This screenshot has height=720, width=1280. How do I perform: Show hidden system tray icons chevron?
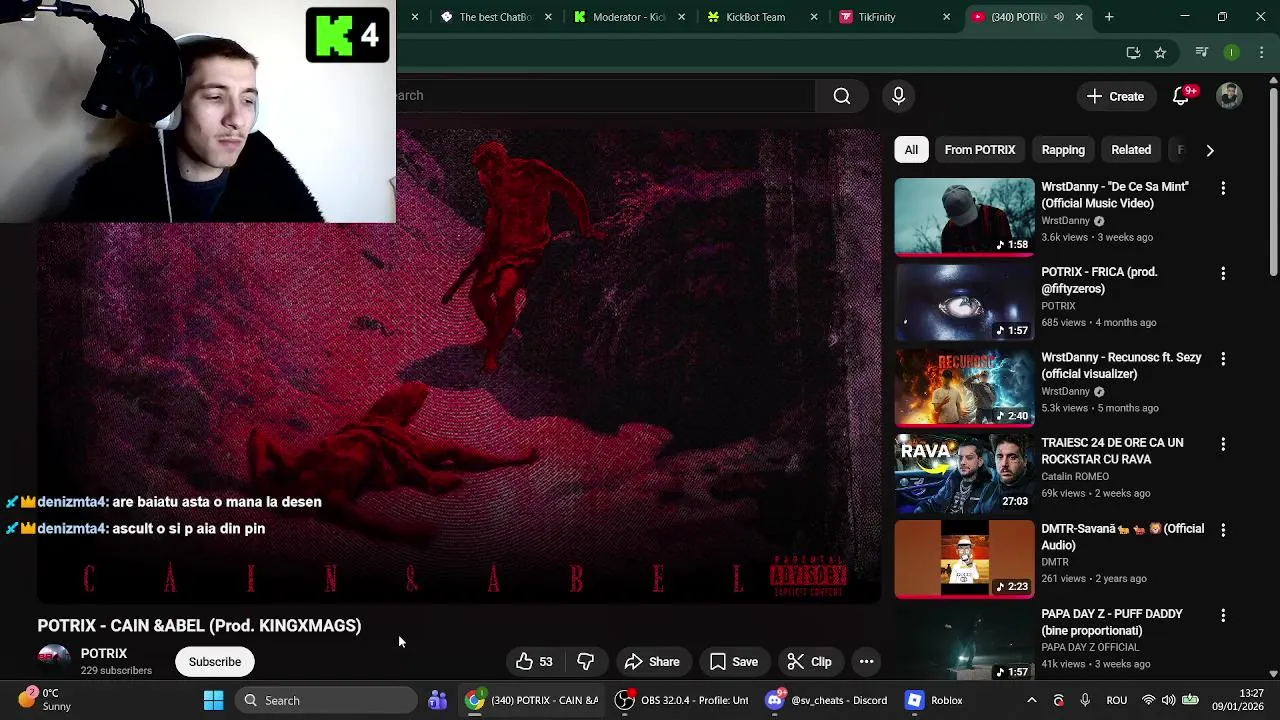[x=1031, y=700]
